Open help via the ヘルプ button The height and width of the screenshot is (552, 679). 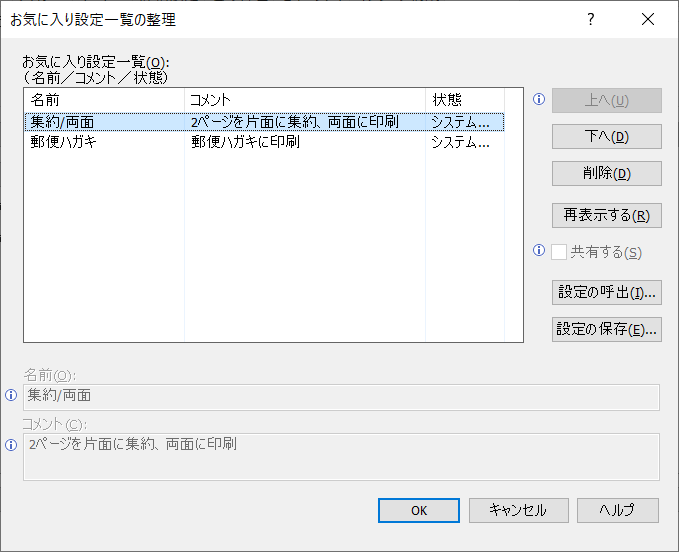617,510
